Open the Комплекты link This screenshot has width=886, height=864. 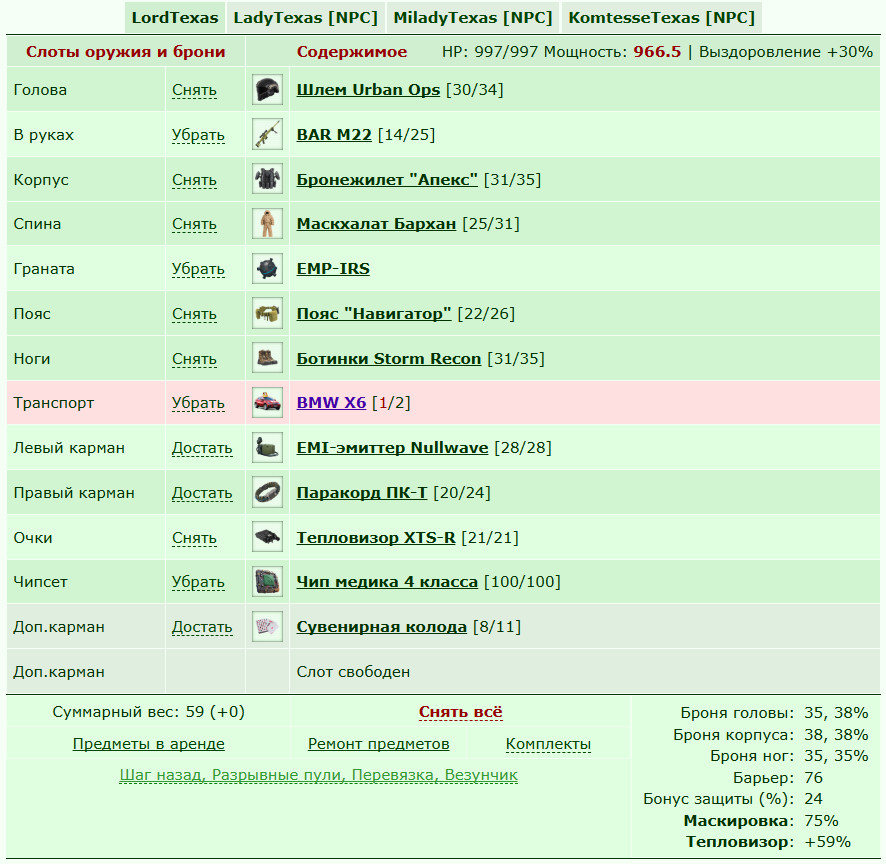548,744
